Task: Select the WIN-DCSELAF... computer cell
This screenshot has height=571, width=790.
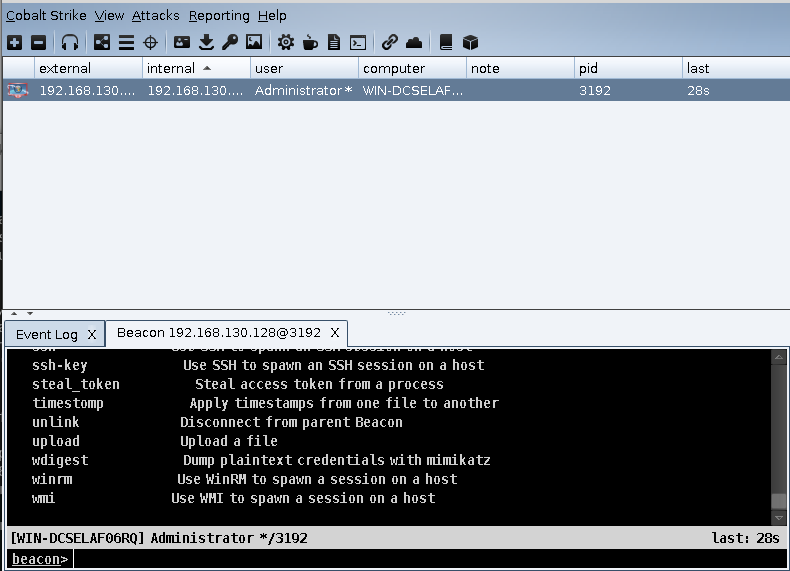Action: [x=413, y=91]
